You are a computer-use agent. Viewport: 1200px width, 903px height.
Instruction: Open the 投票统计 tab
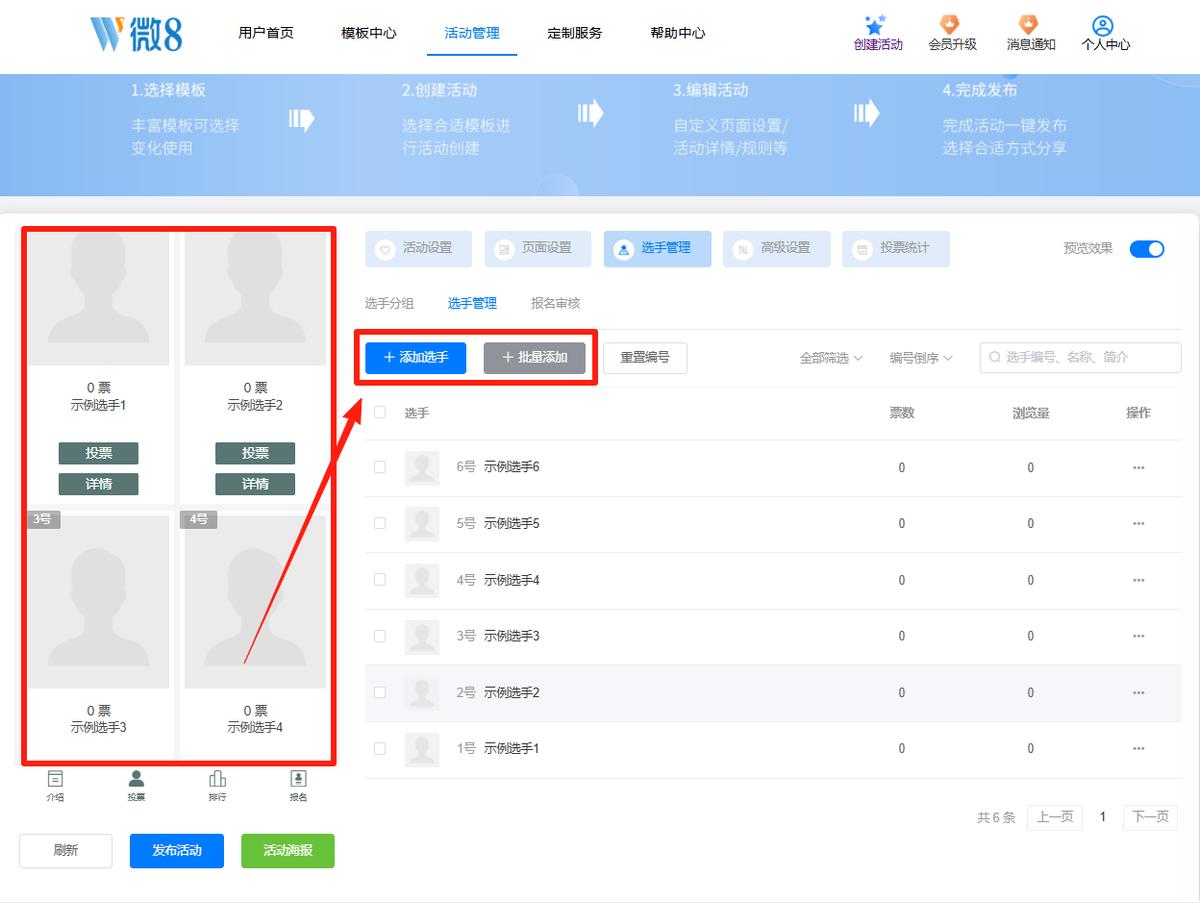pyautogui.click(x=895, y=249)
